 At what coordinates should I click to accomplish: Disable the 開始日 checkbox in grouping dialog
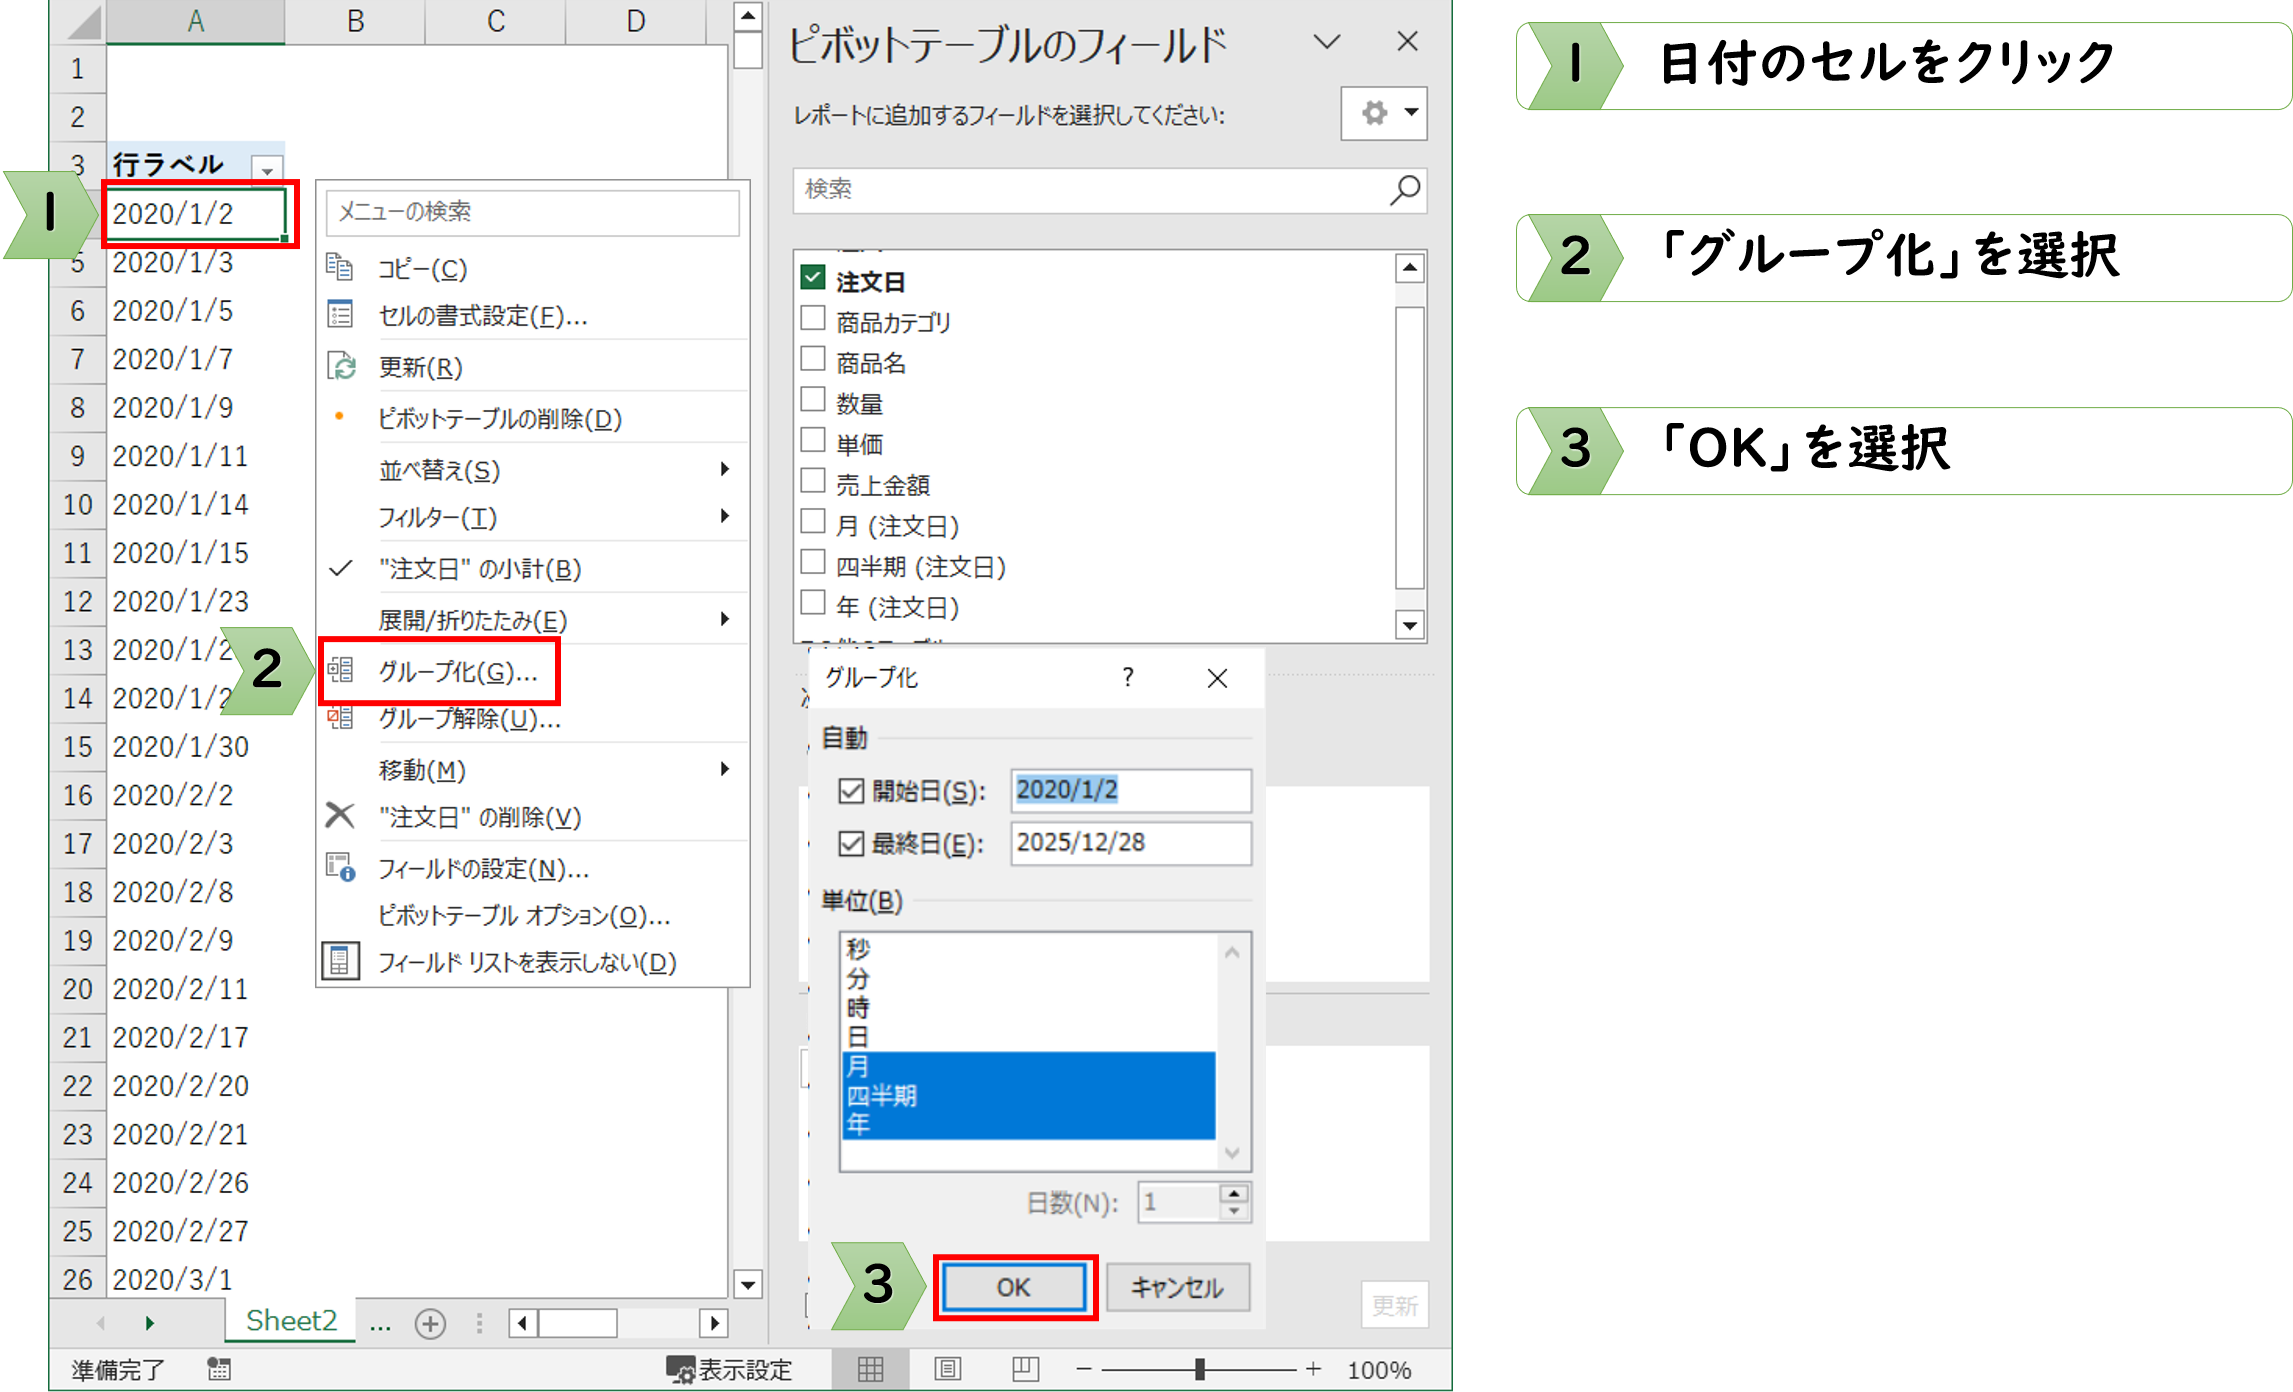click(850, 790)
